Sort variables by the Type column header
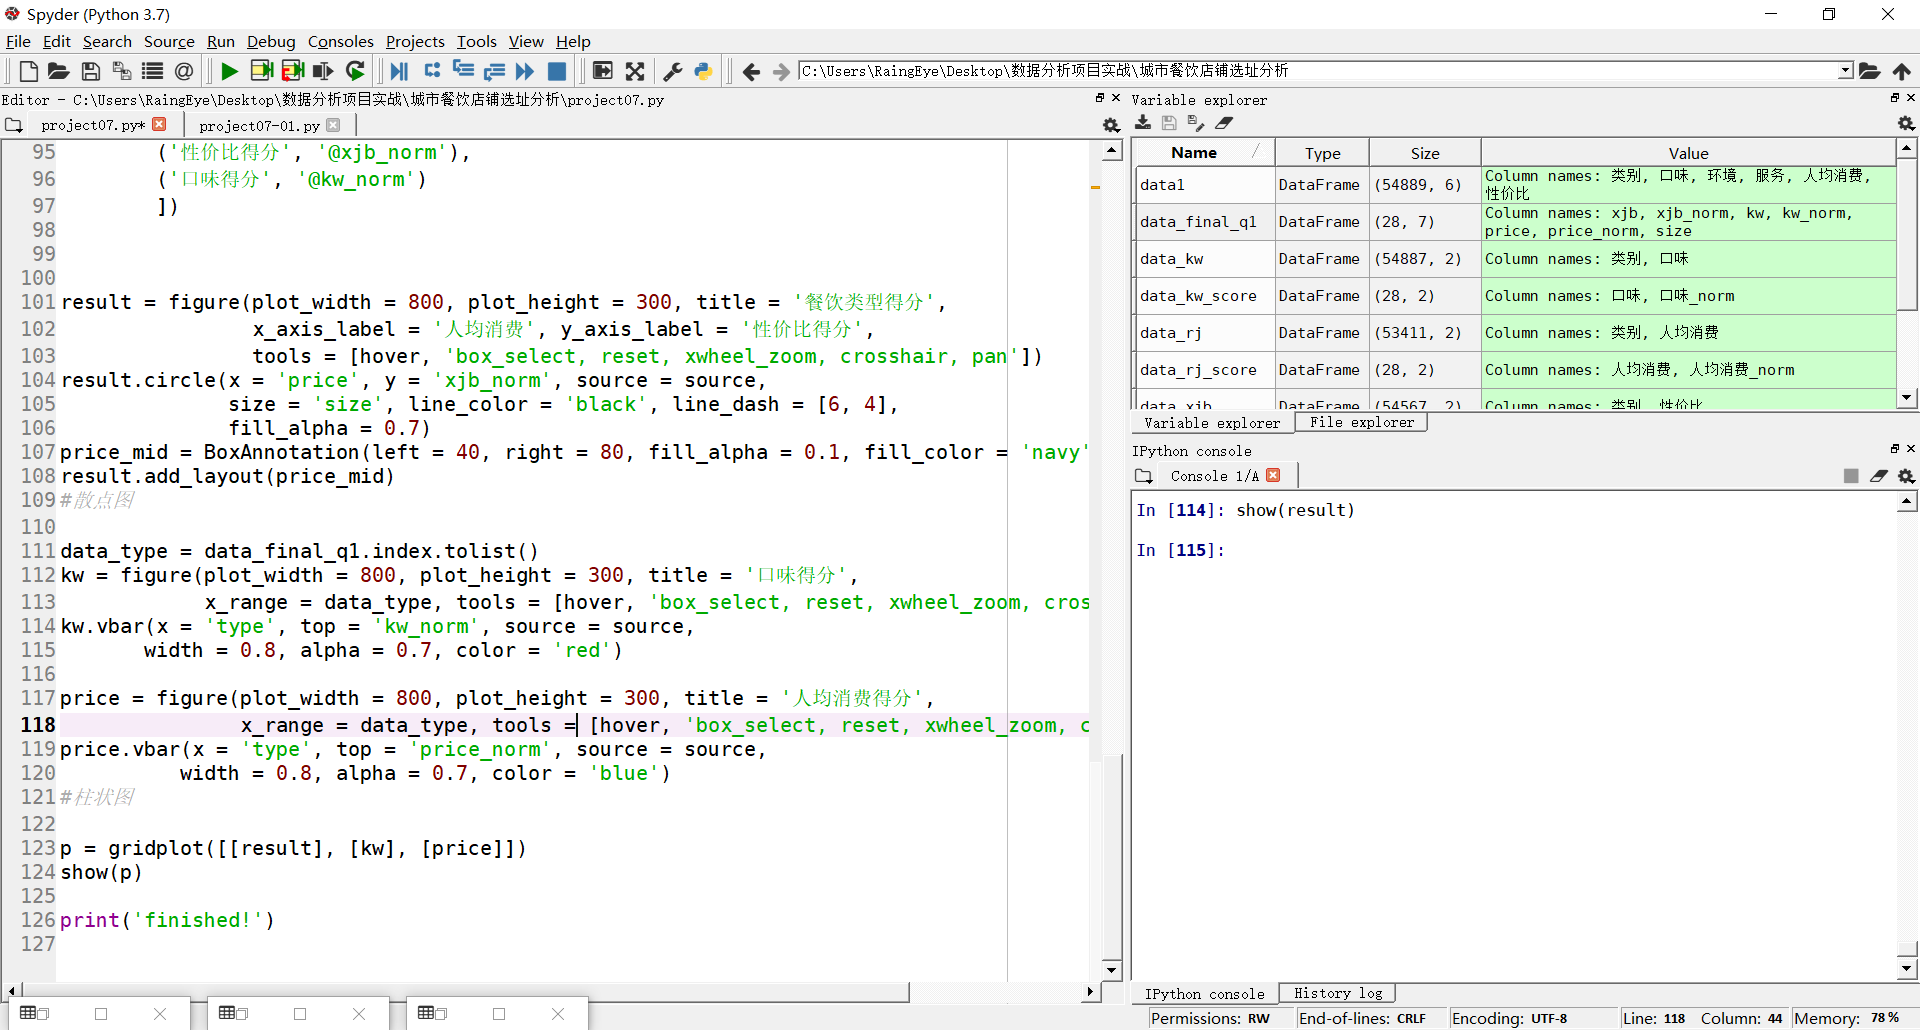This screenshot has height=1030, width=1920. tap(1322, 153)
